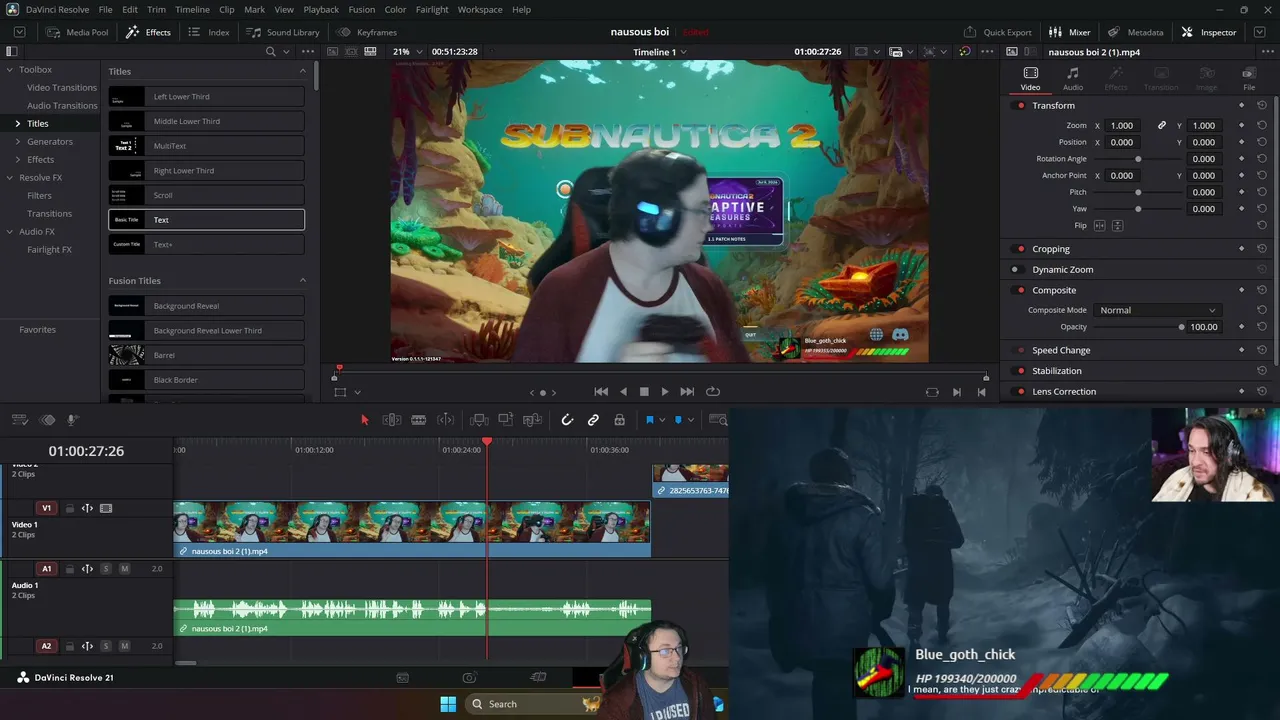Switch to the File inspector tab
This screenshot has height=720, width=1280.
pos(1249,79)
